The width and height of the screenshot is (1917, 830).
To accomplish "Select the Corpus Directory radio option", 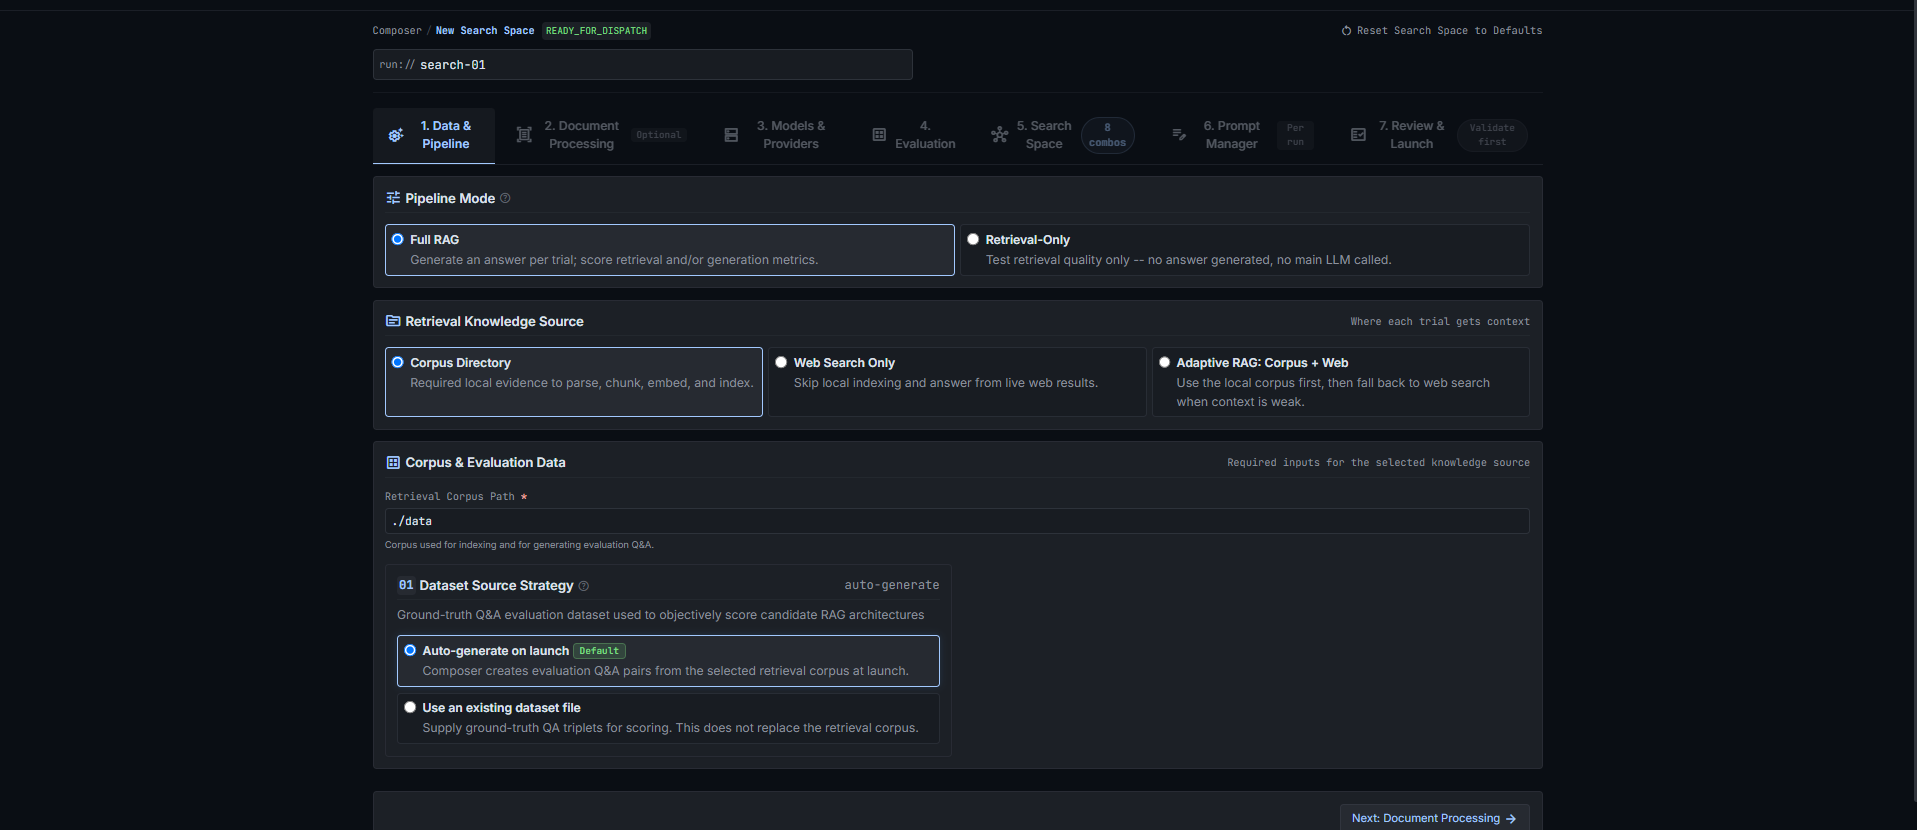I will tap(398, 362).
